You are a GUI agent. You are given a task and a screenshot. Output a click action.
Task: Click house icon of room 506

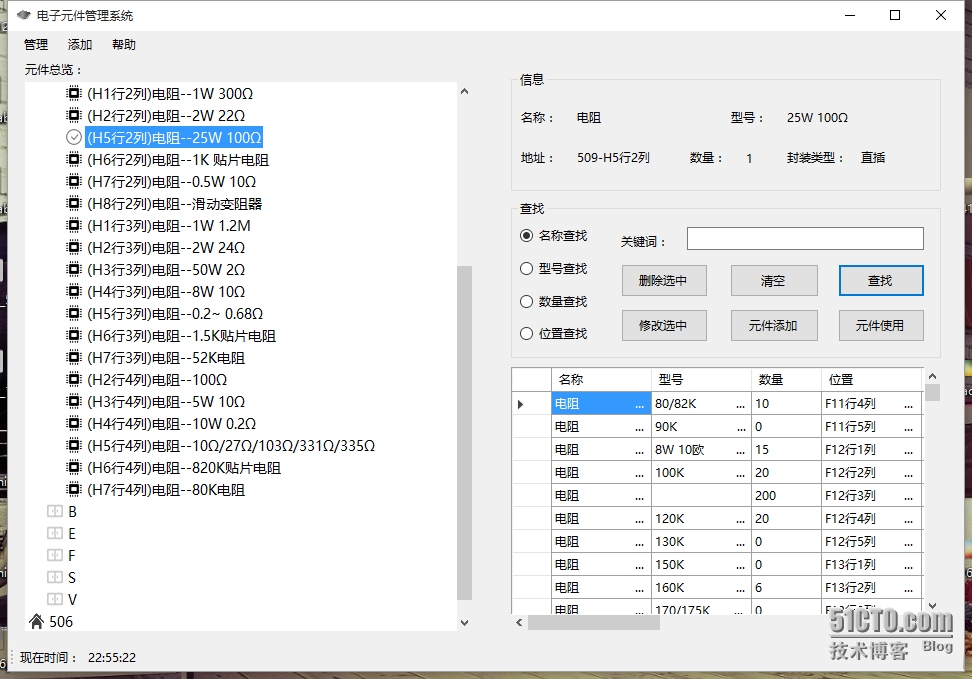tap(37, 621)
